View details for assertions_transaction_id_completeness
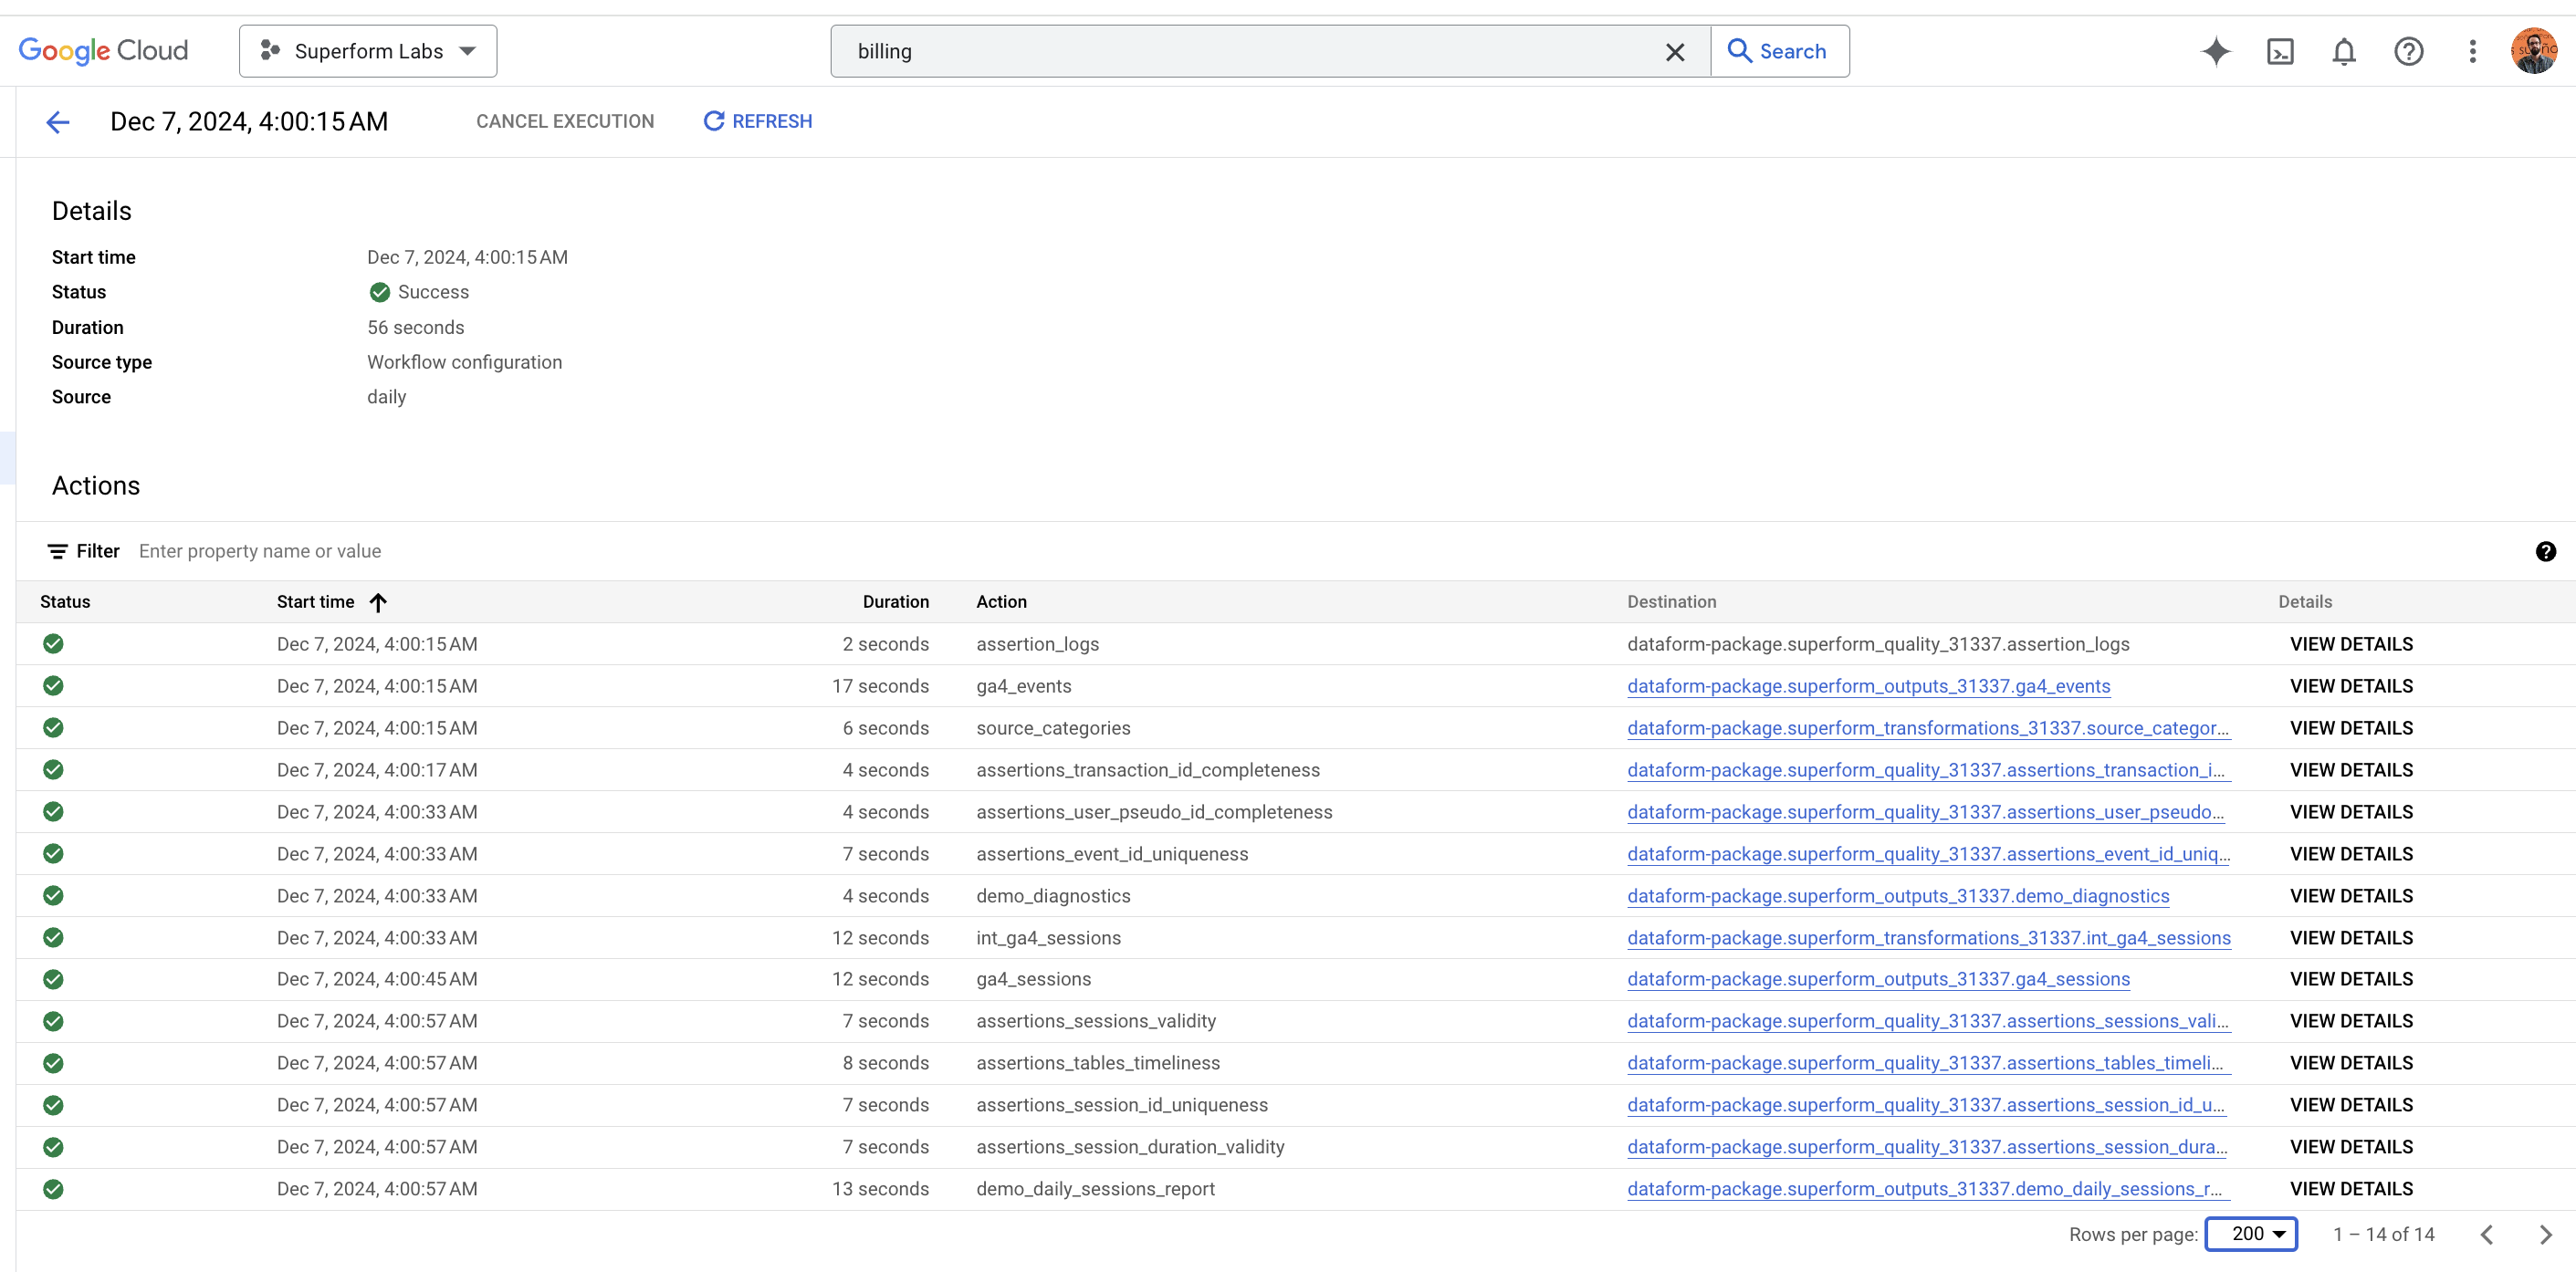This screenshot has height=1272, width=2576. coord(2351,770)
